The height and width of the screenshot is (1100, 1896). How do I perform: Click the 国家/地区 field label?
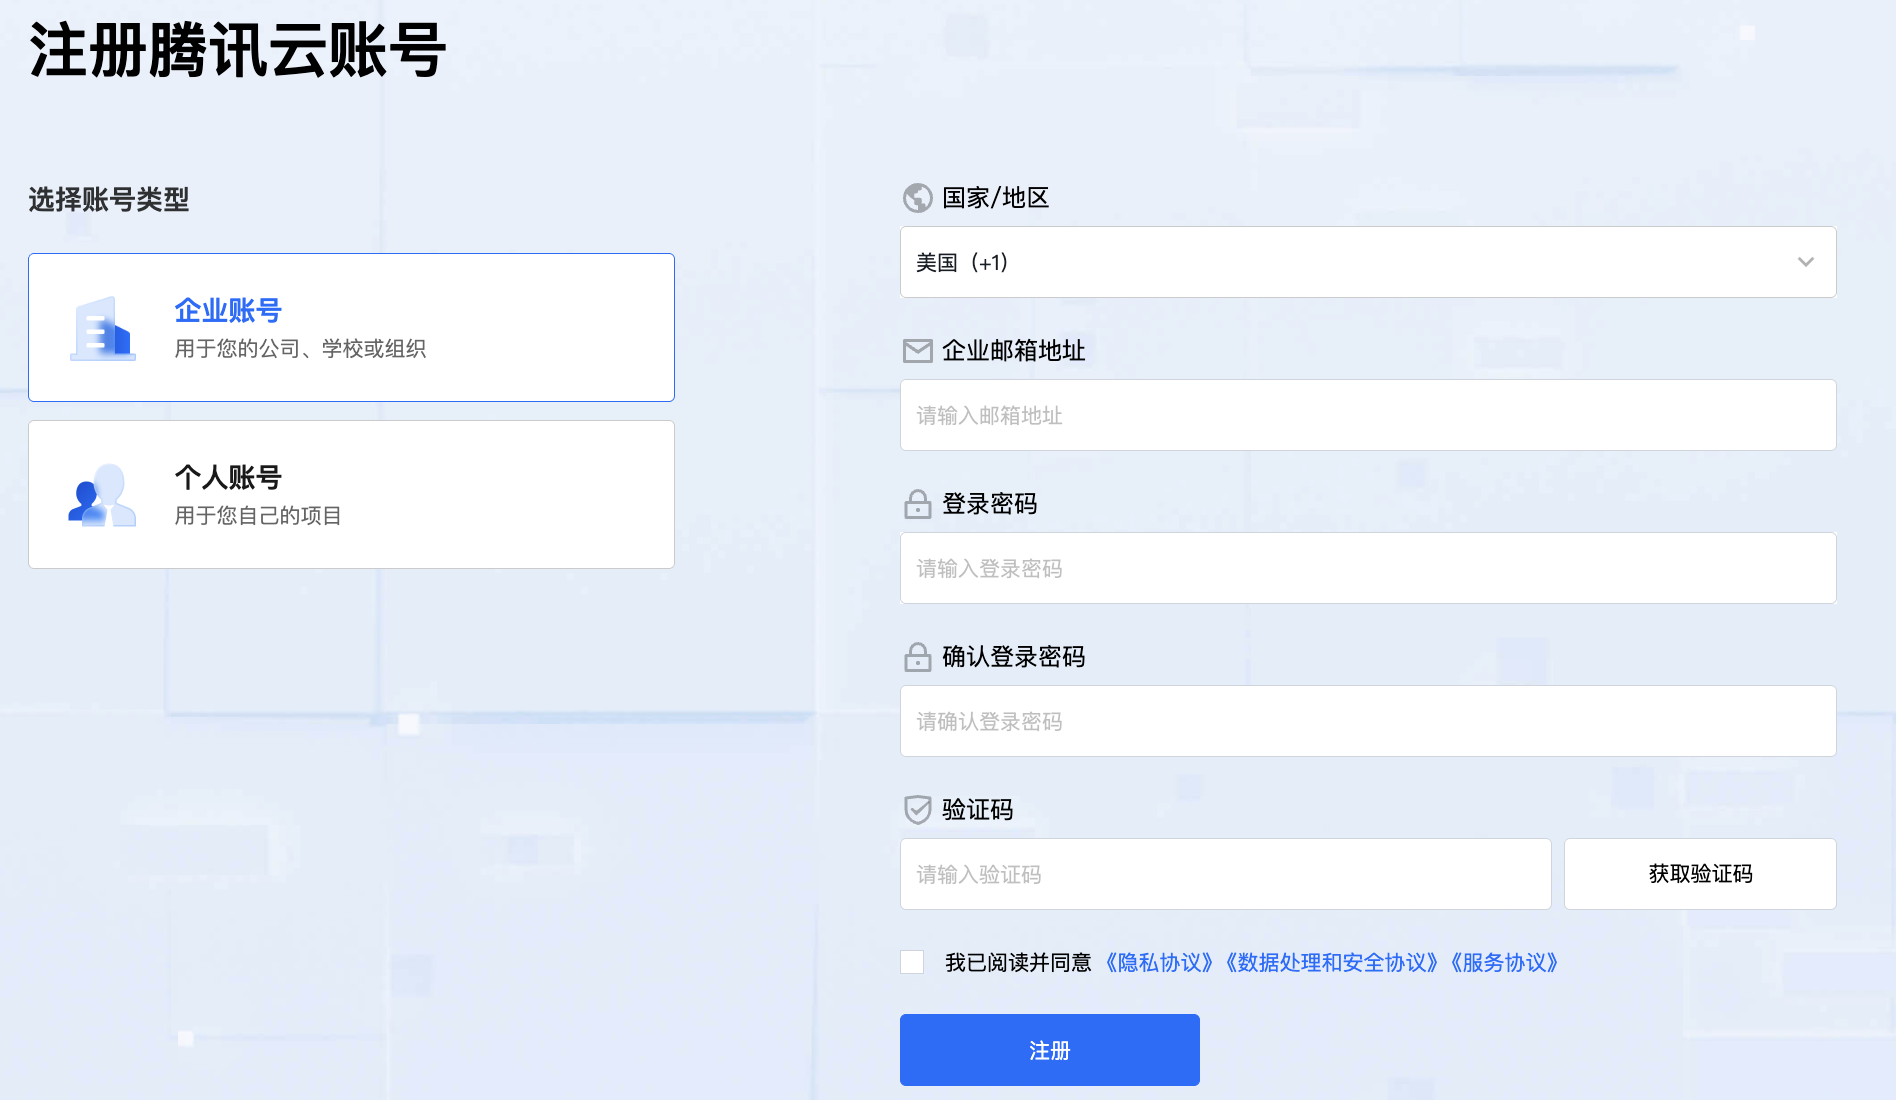(x=996, y=198)
